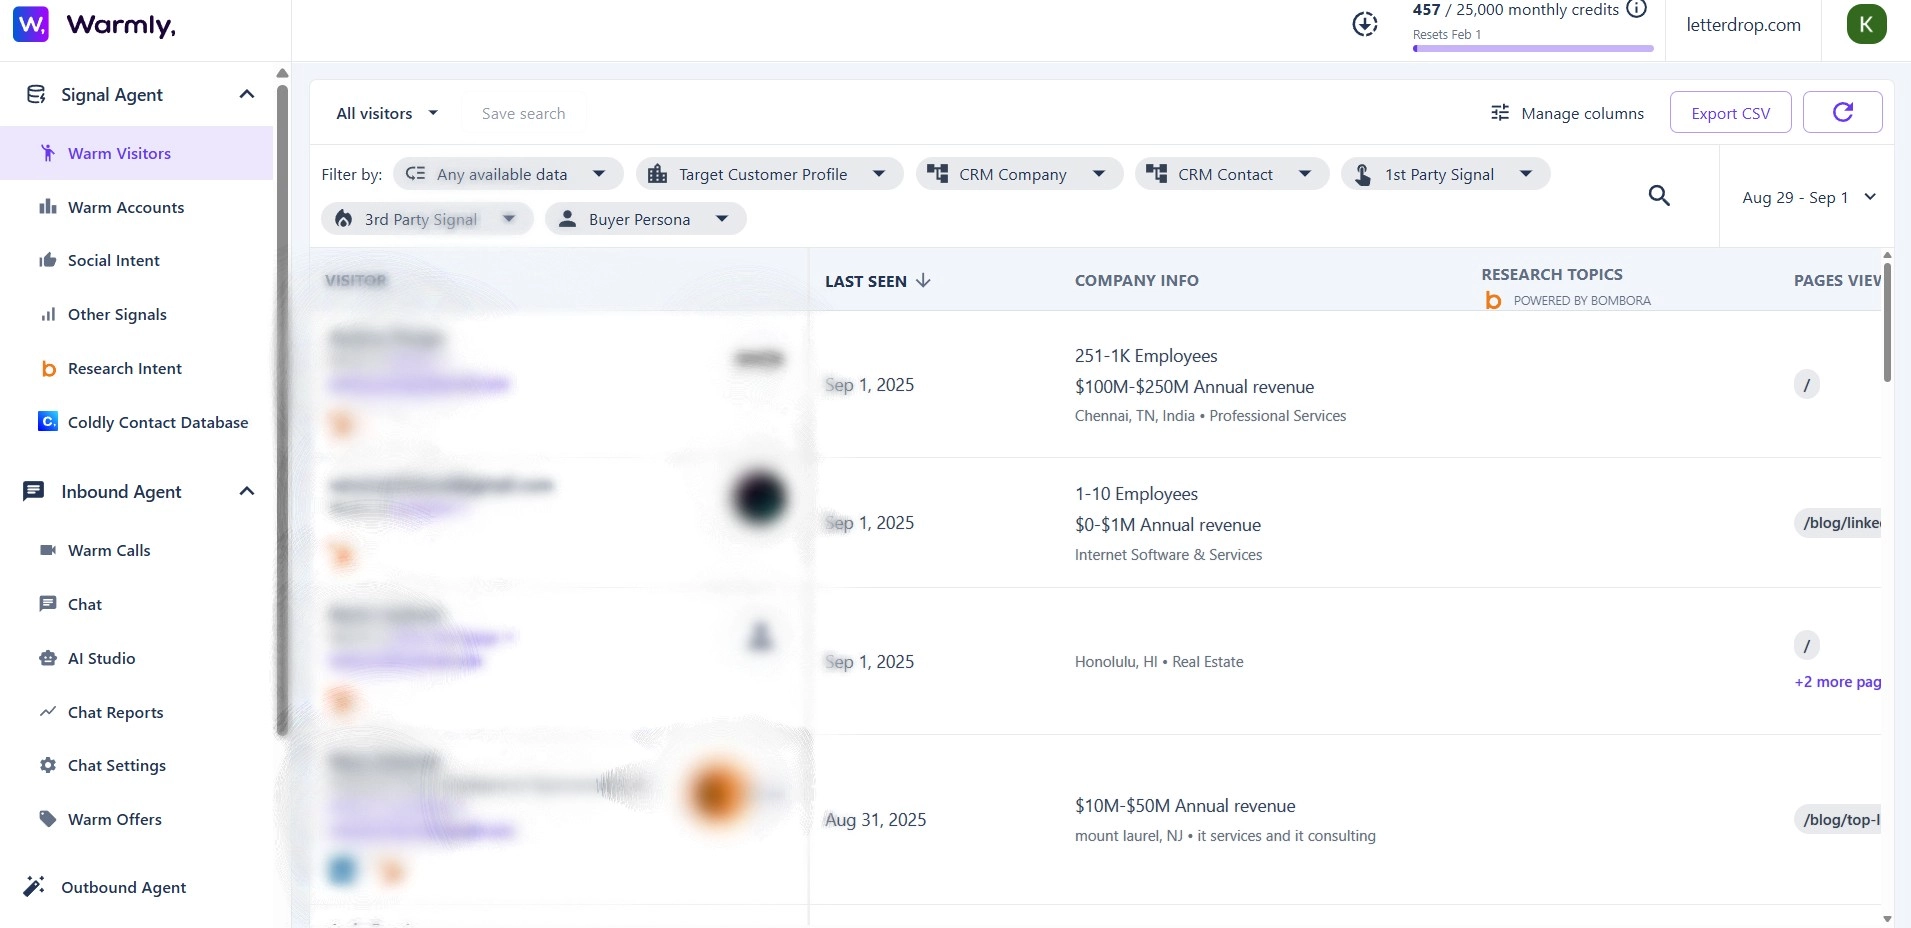Click the Outbound Agent magic wand icon
Image resolution: width=1911 pixels, height=928 pixels.
[34, 887]
